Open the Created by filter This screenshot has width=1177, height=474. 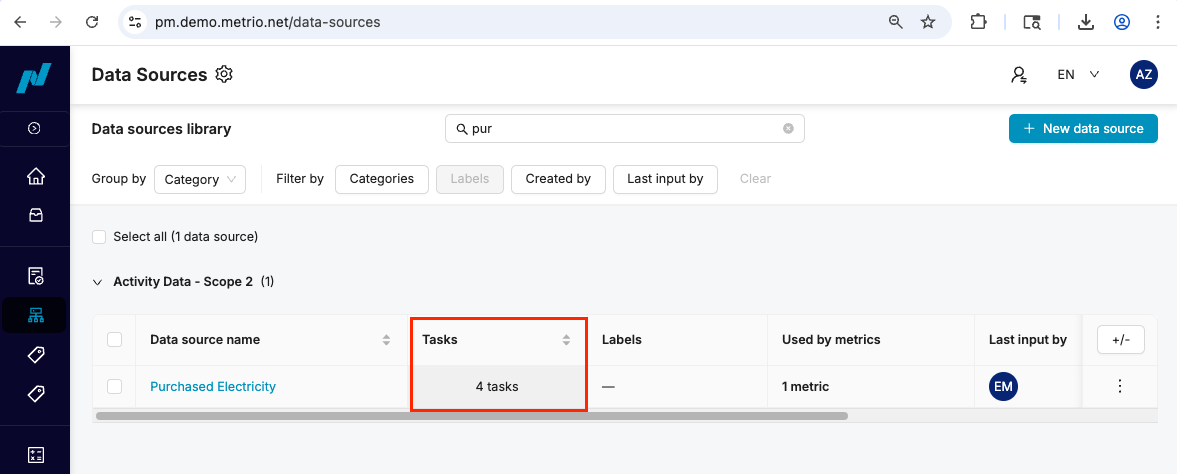558,179
